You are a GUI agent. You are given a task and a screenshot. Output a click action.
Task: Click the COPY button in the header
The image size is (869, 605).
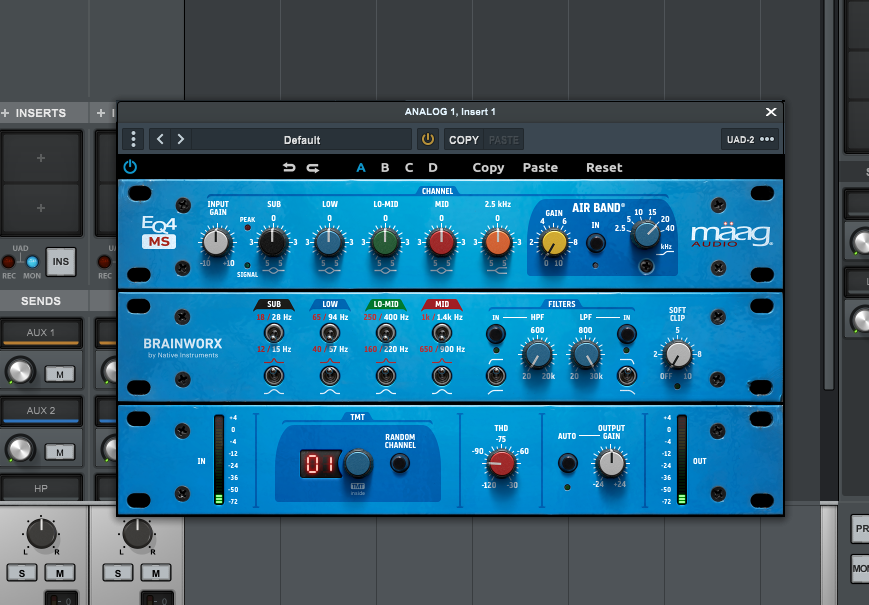(463, 139)
